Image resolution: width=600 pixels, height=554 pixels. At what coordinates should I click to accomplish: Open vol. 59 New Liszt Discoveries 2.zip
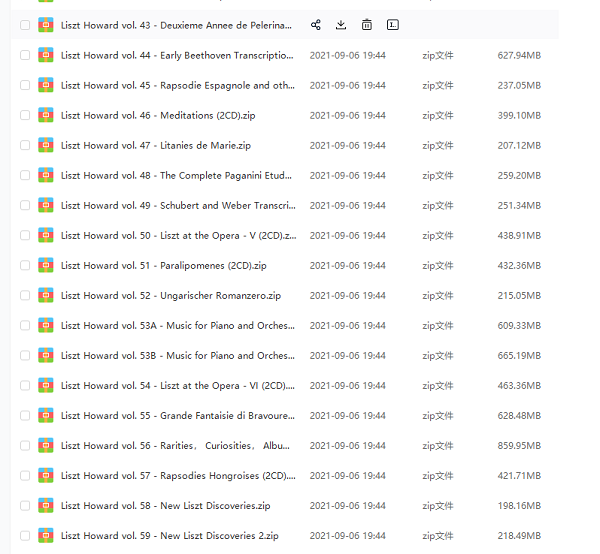point(170,536)
